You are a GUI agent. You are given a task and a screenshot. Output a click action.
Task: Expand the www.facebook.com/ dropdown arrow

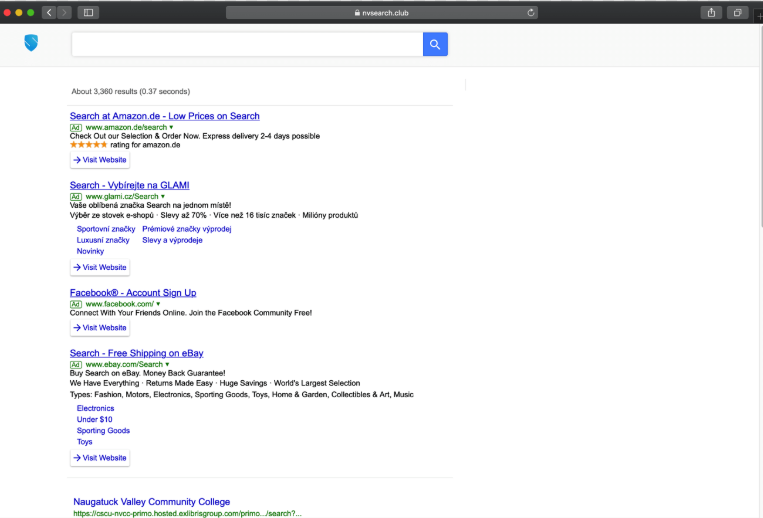click(x=158, y=304)
